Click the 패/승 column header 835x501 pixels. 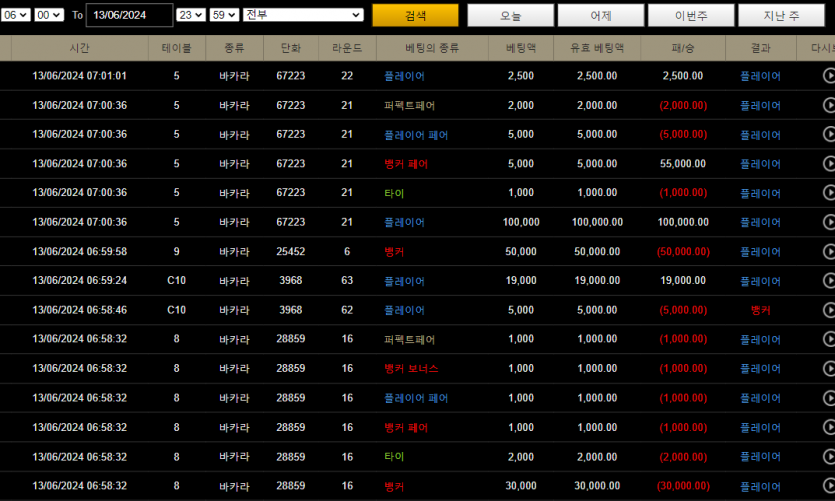[683, 48]
